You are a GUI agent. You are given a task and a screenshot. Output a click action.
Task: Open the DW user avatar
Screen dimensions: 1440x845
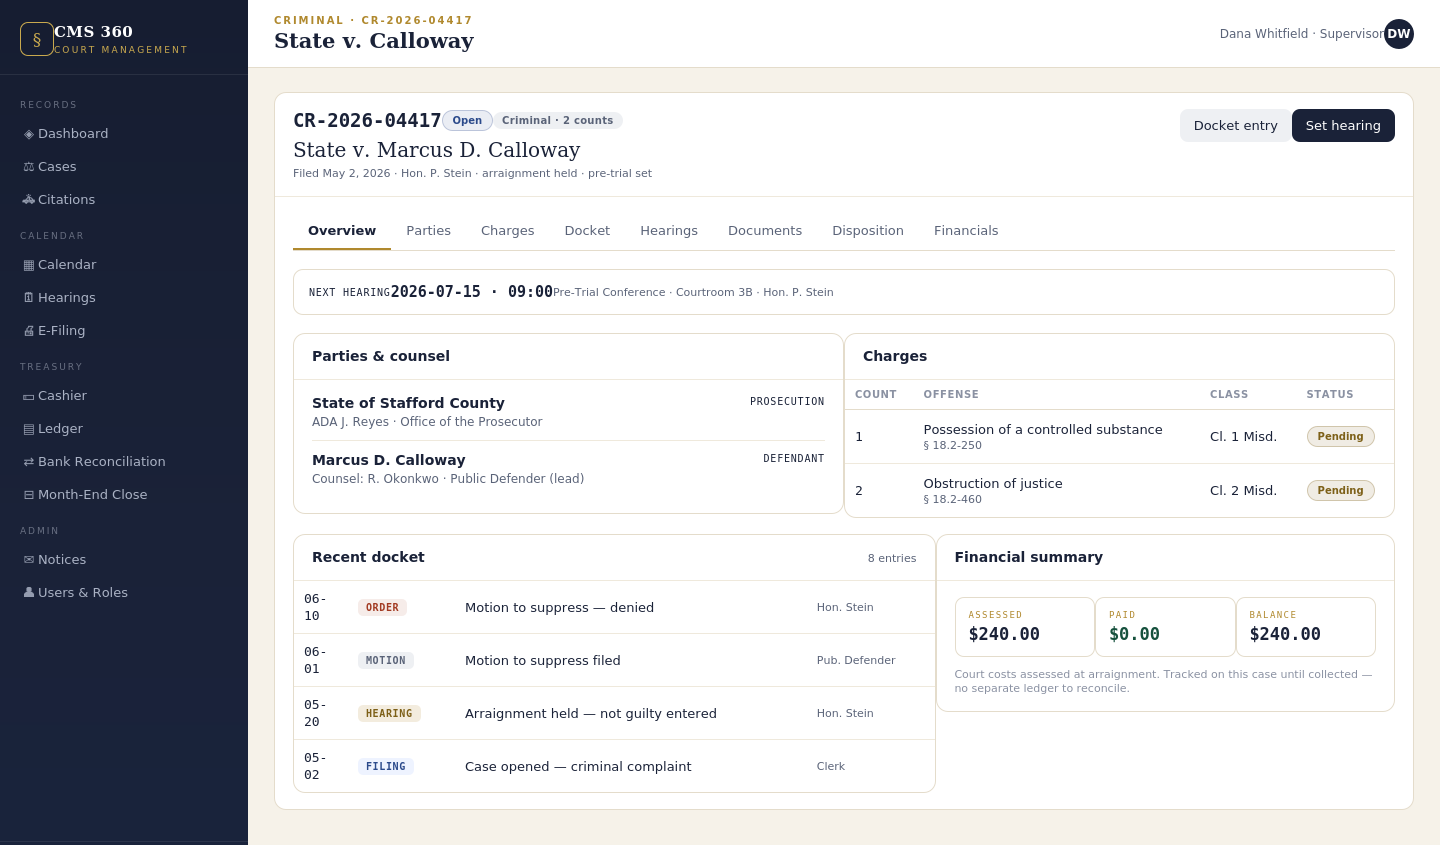click(1399, 34)
